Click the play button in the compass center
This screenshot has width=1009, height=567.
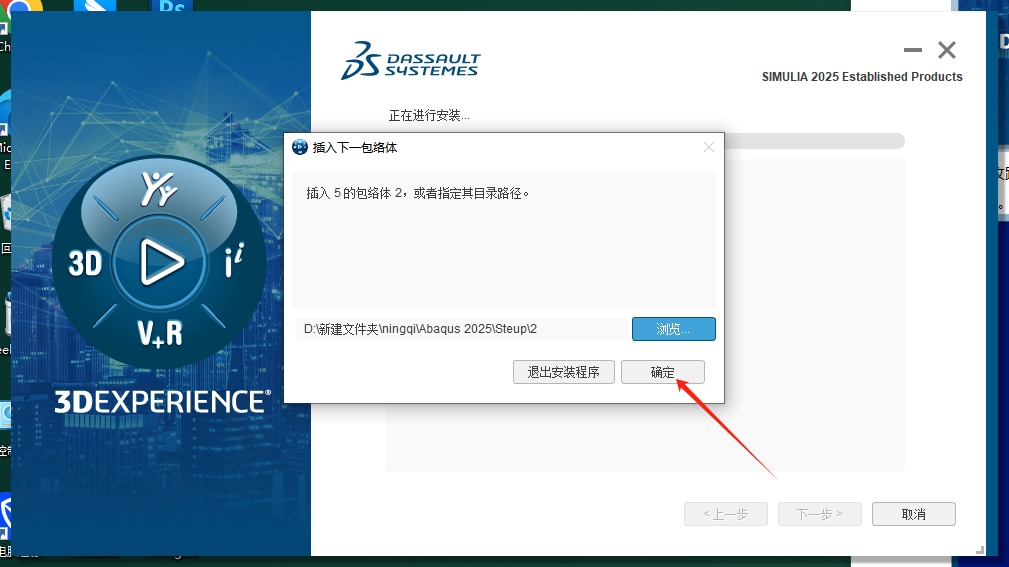tap(160, 262)
